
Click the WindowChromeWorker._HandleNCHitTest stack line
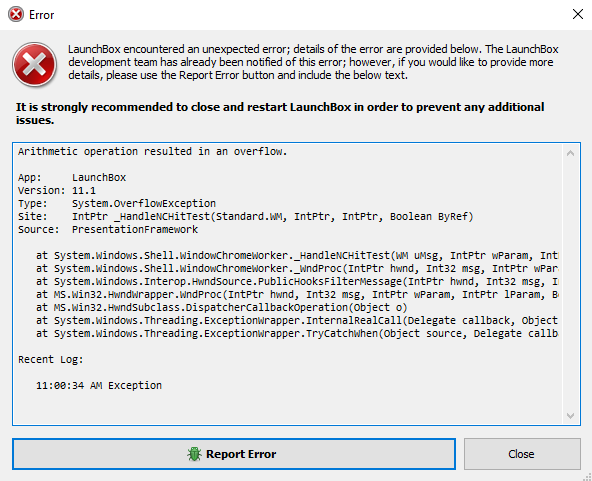pyautogui.click(x=298, y=256)
